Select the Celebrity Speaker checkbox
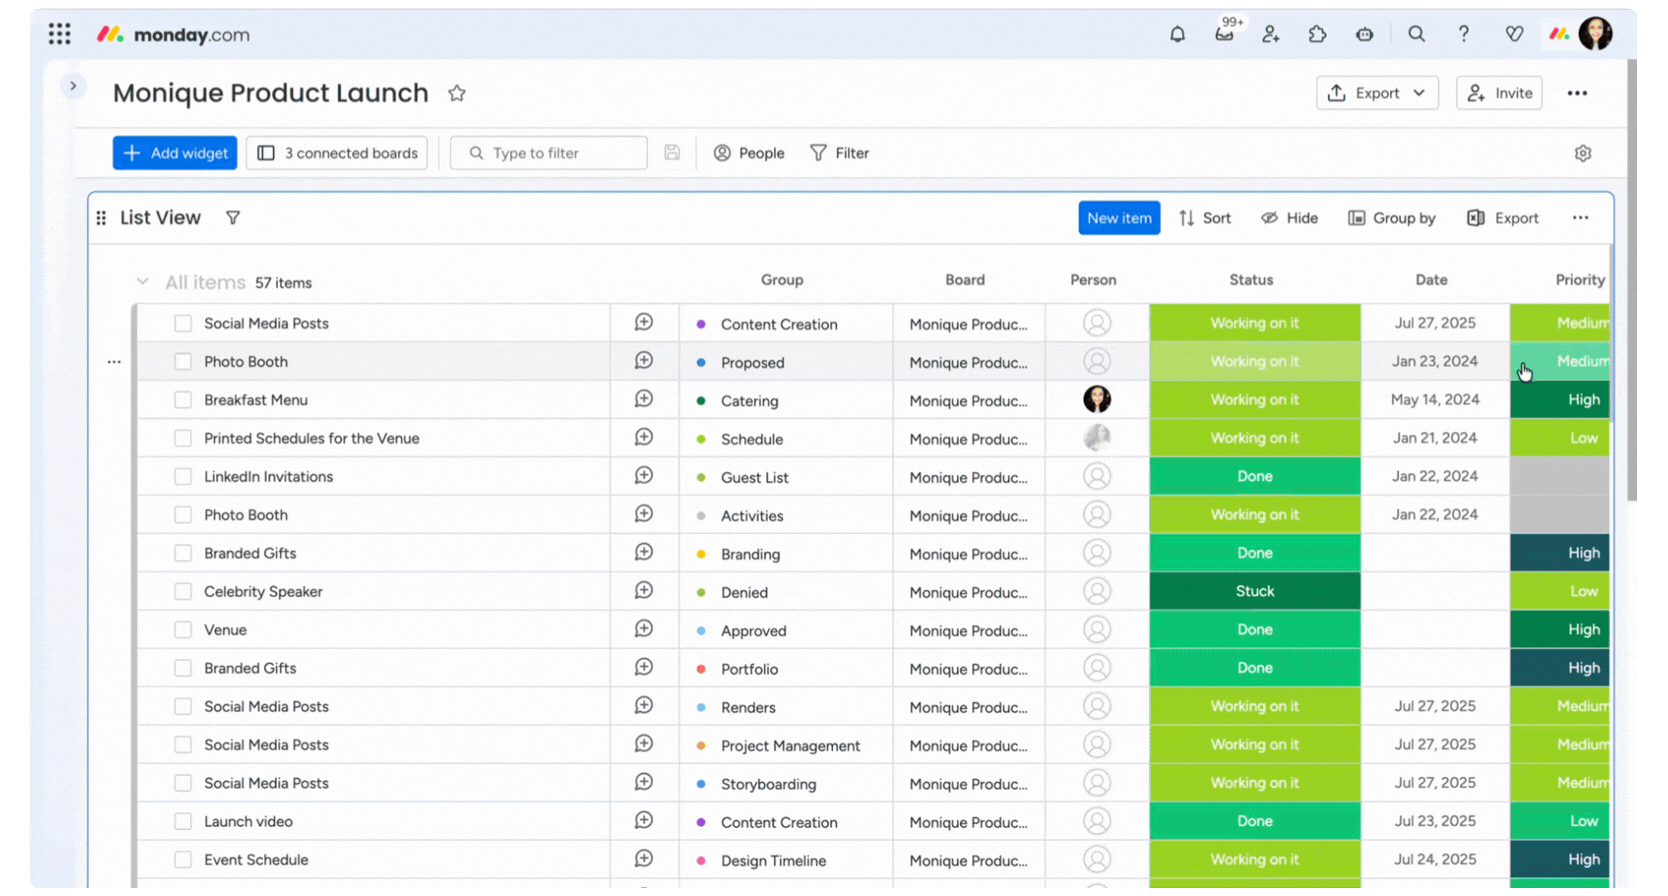Image resolution: width=1668 pixels, height=896 pixels. [x=183, y=591]
